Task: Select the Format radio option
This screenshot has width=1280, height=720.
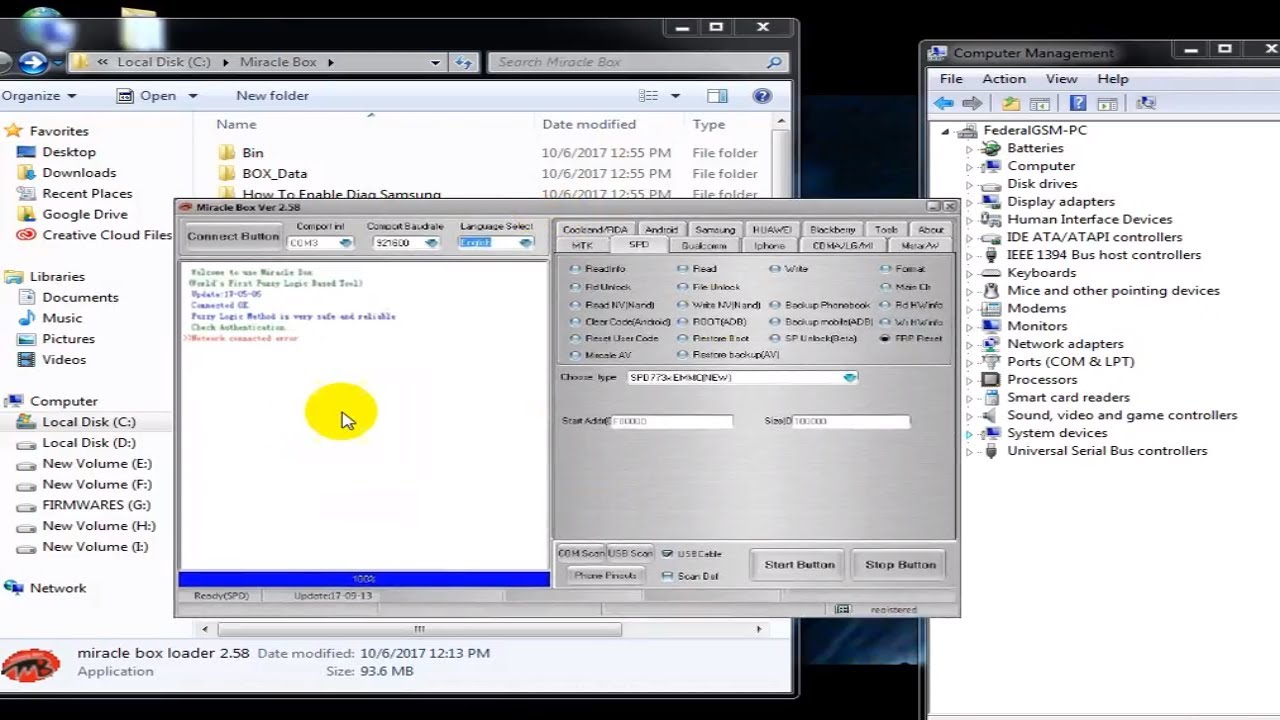Action: 886,269
